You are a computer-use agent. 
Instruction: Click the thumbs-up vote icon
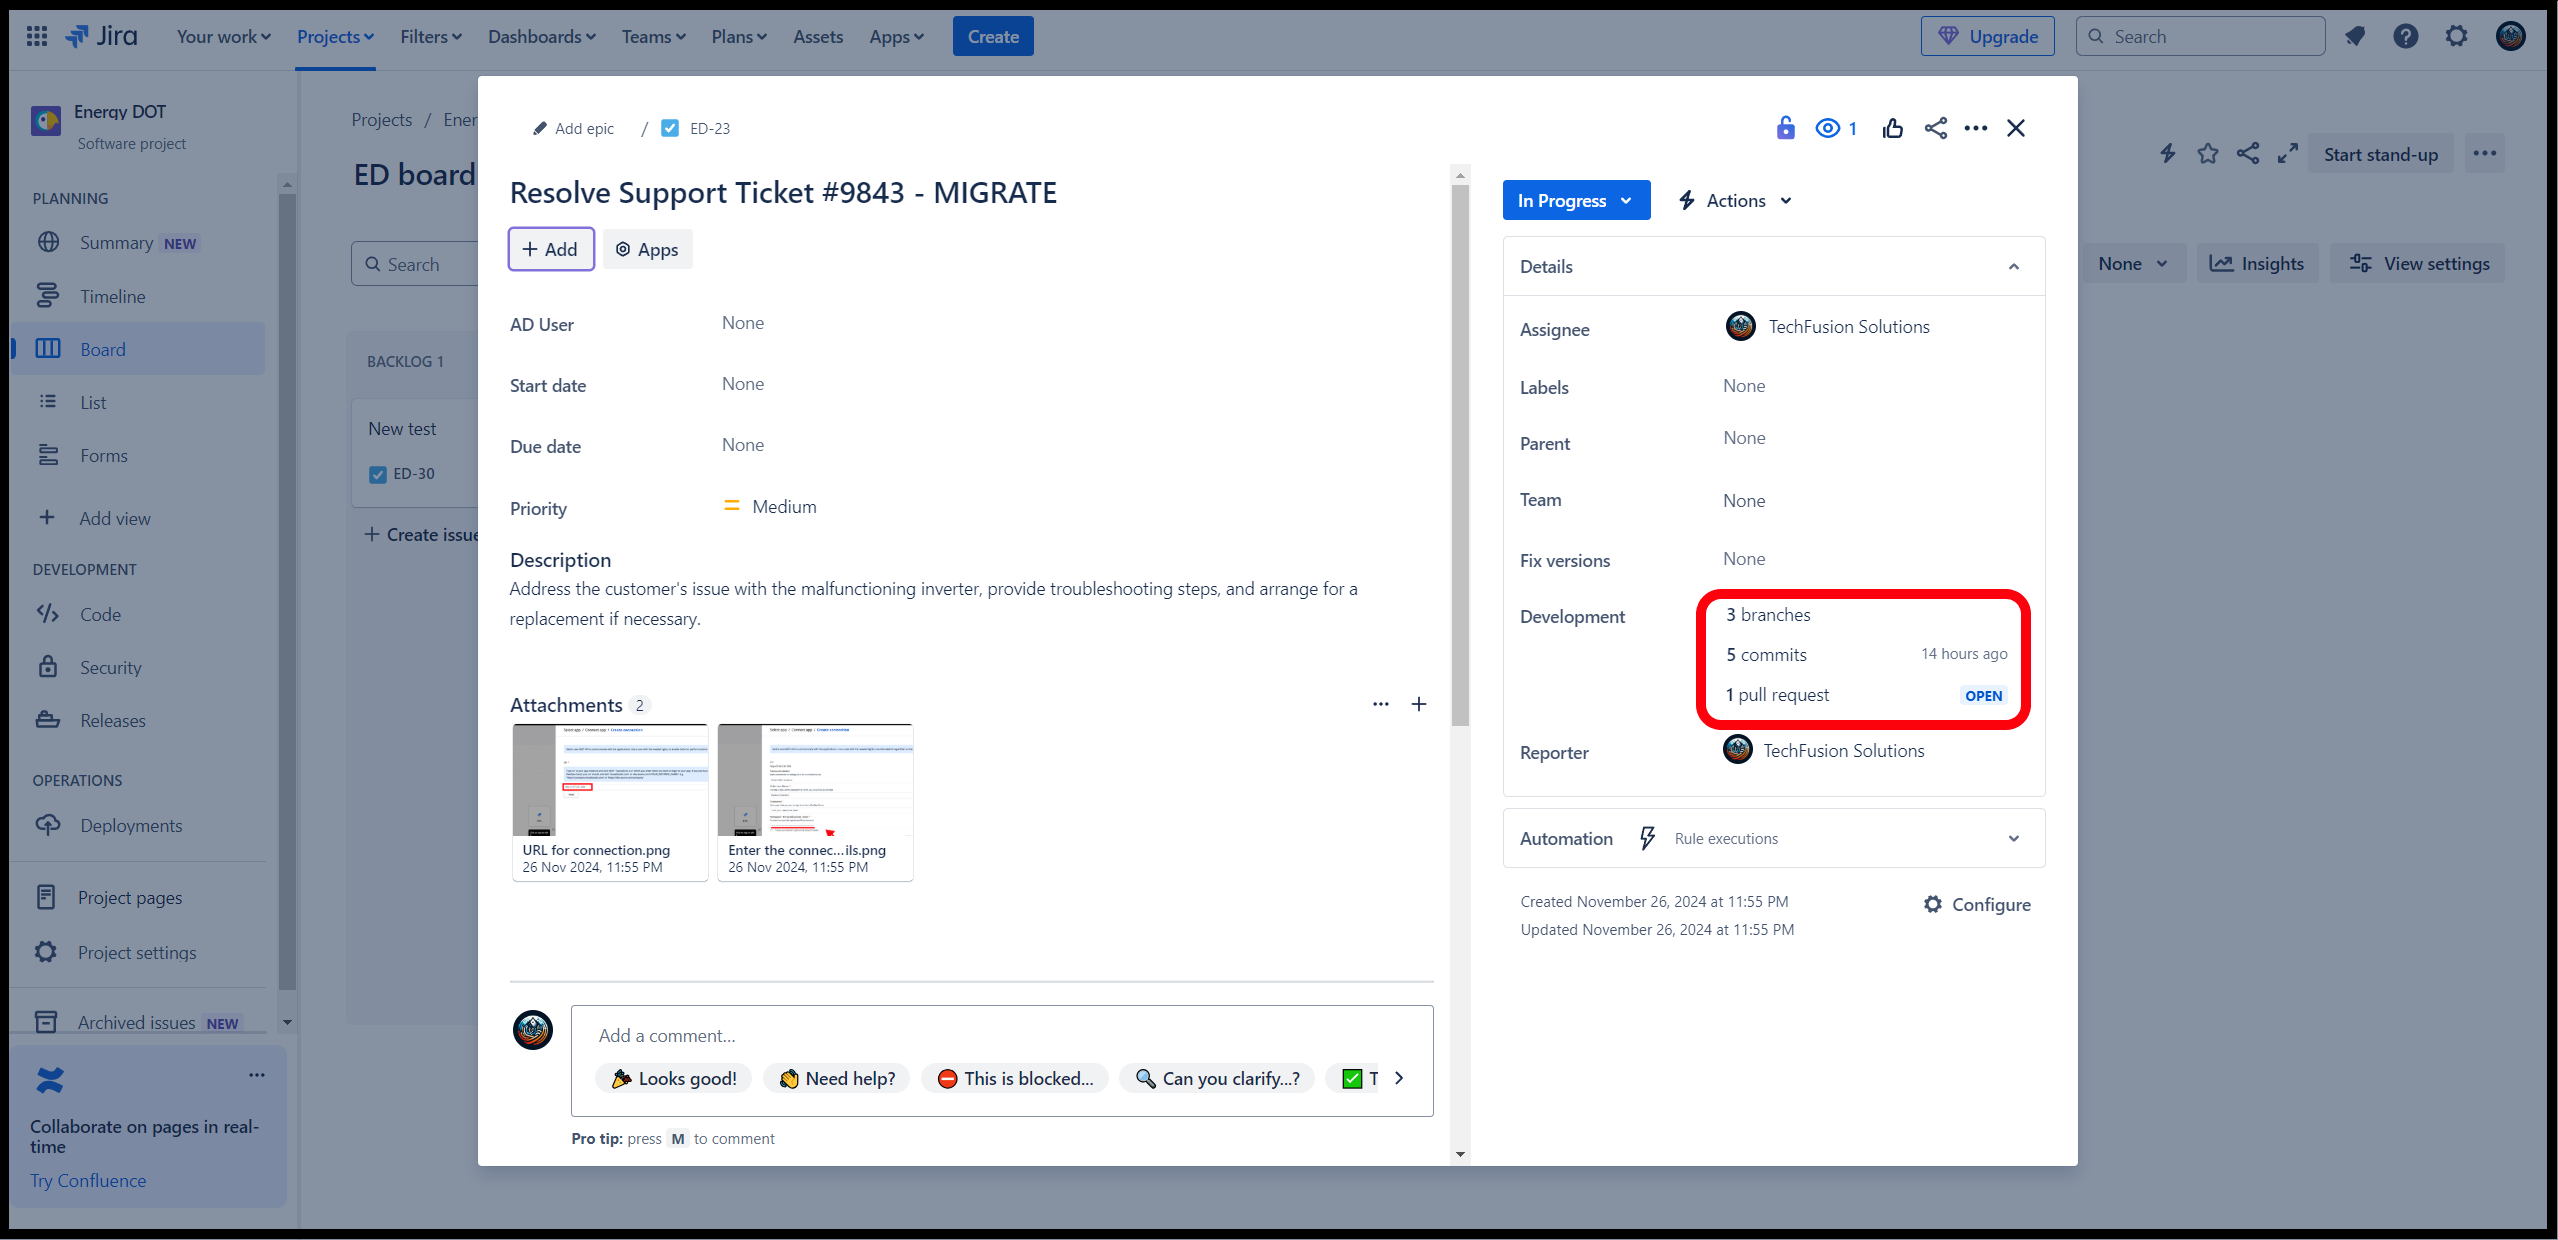pyautogui.click(x=1892, y=128)
